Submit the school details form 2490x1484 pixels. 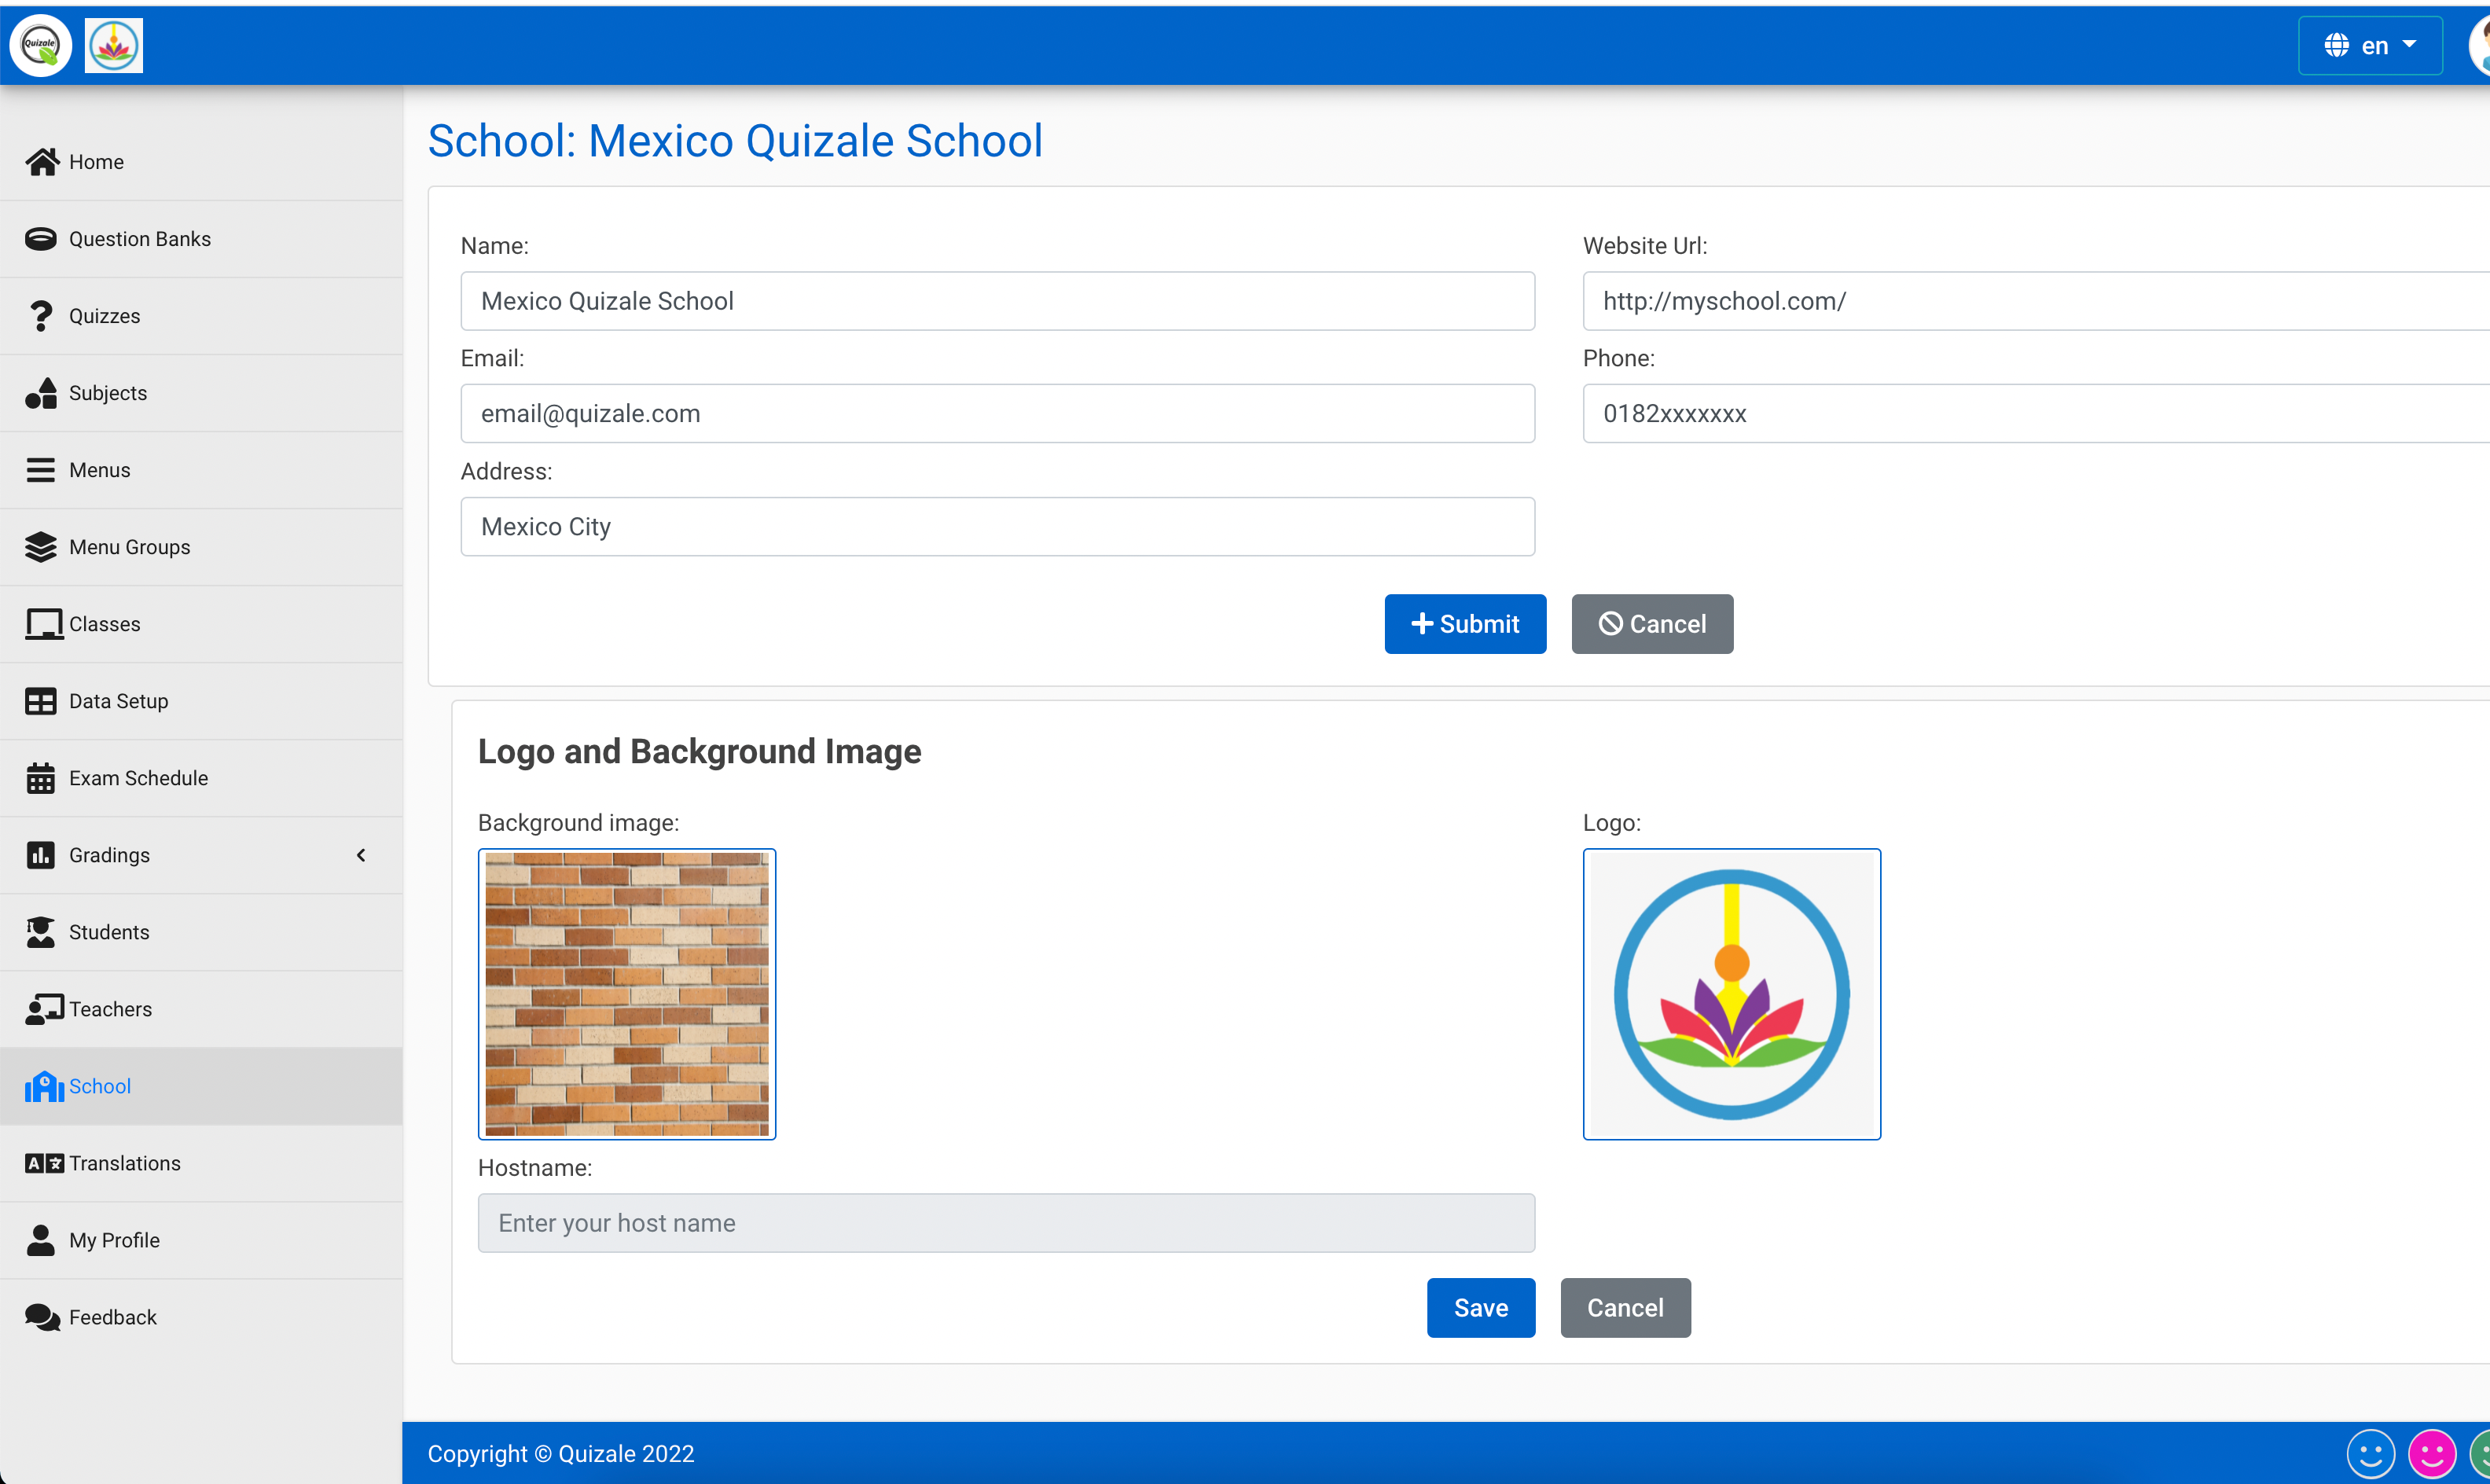(x=1465, y=623)
